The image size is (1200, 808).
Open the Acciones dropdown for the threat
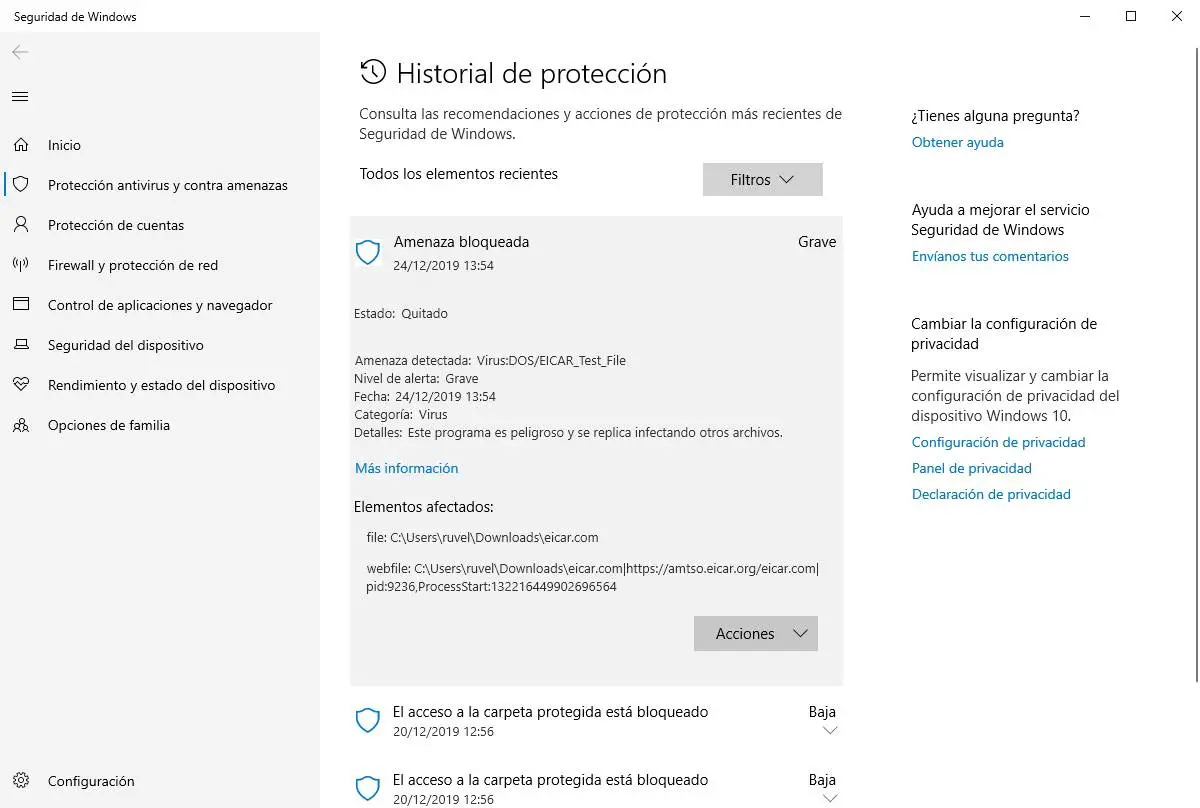coord(756,634)
